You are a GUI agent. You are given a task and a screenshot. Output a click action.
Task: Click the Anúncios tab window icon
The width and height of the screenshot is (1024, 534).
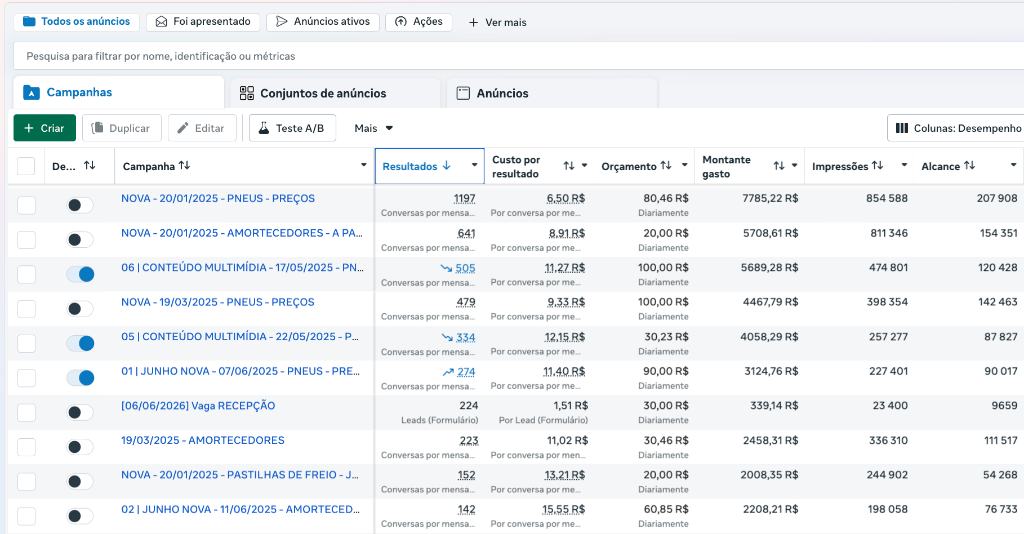pos(463,93)
